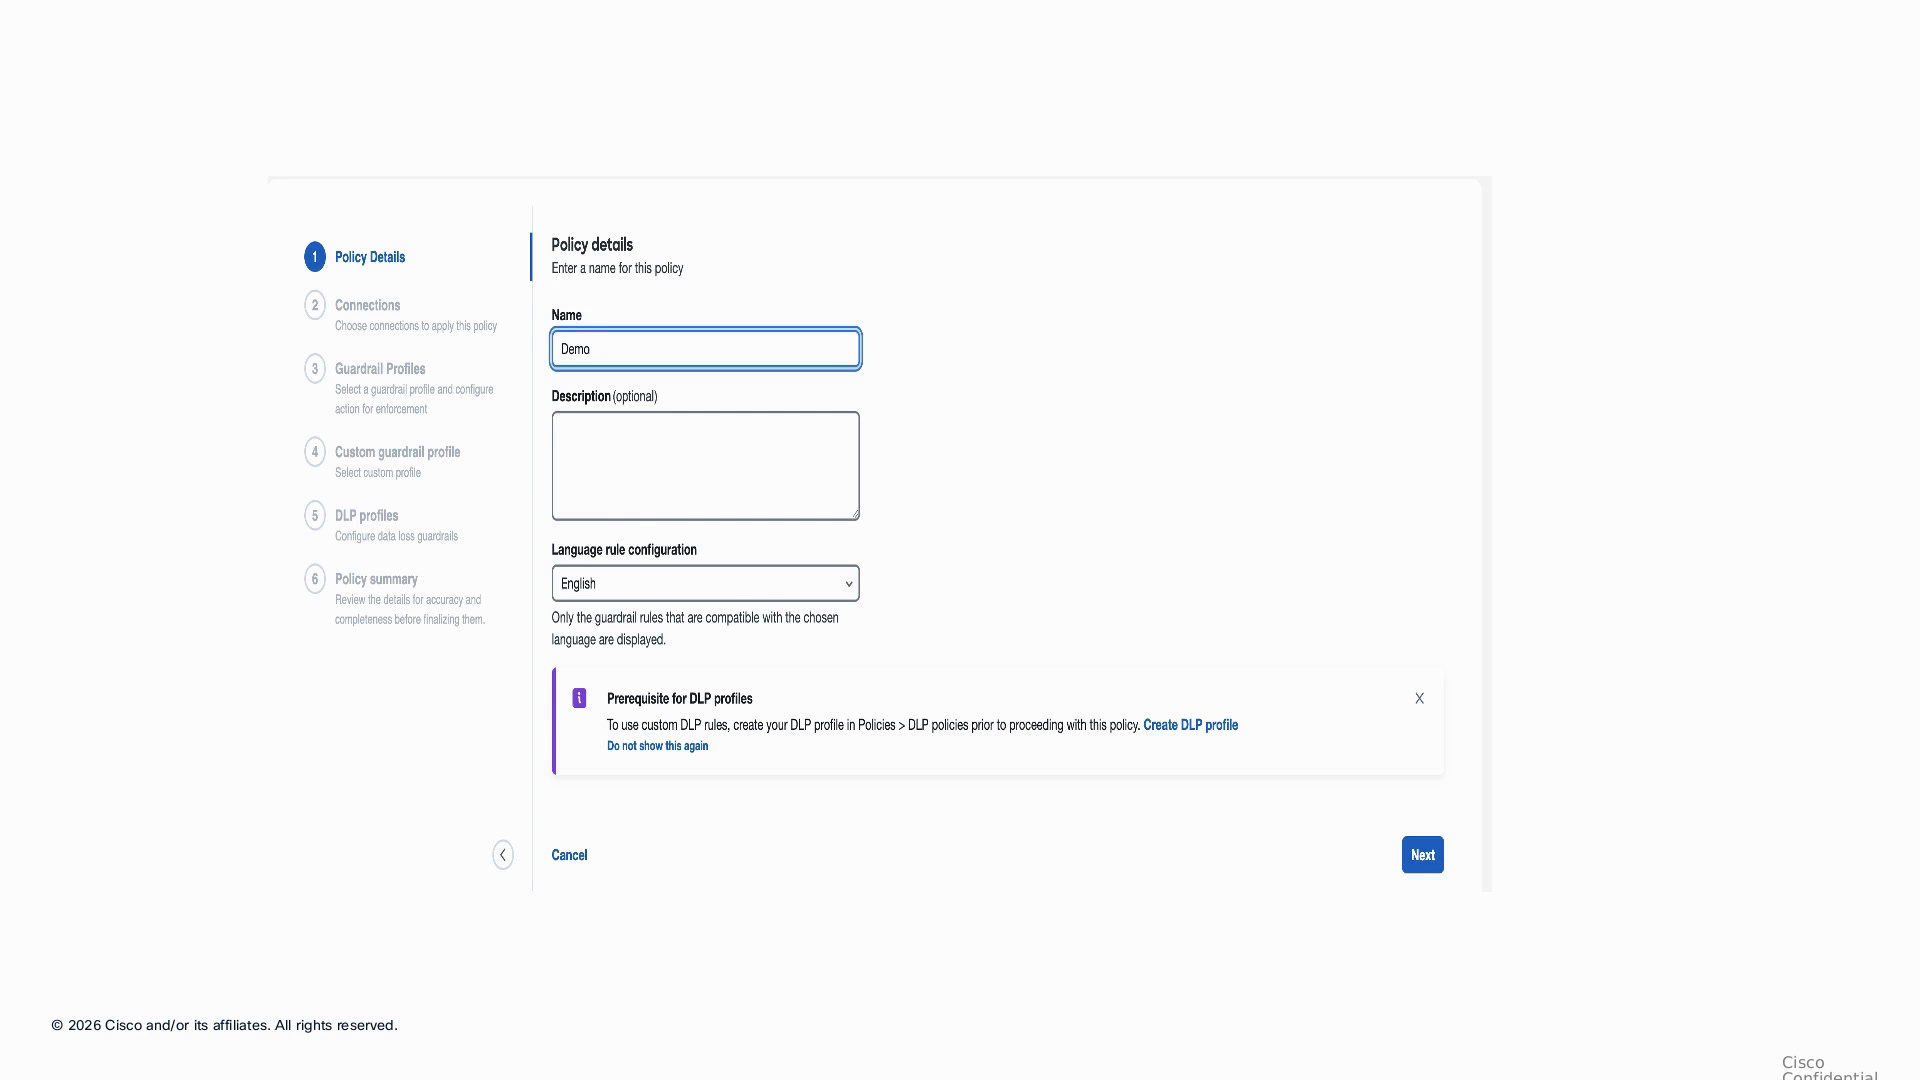Go to the Connections step label
Viewport: 1920px width, 1080px height.
tap(367, 305)
